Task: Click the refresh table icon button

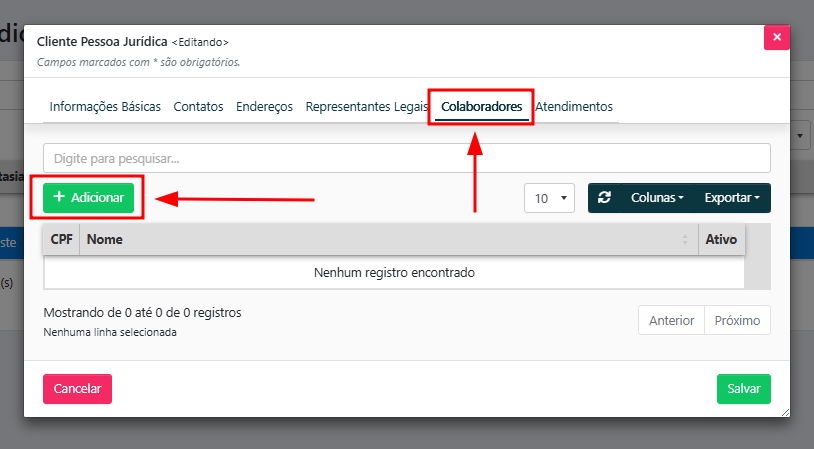Action: [x=605, y=198]
